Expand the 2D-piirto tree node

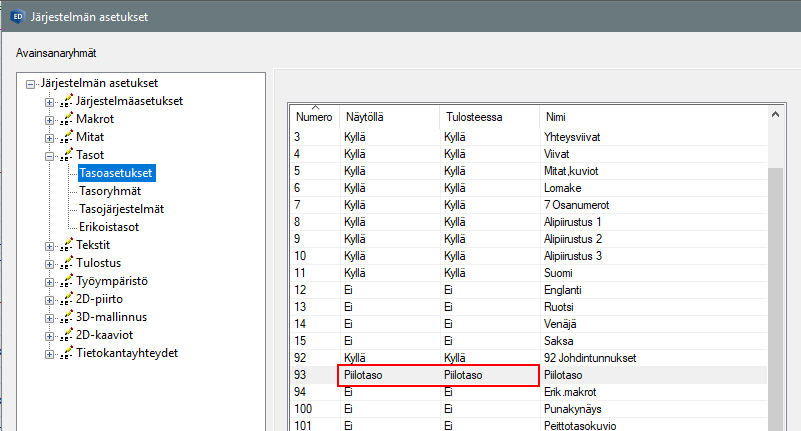[50, 299]
